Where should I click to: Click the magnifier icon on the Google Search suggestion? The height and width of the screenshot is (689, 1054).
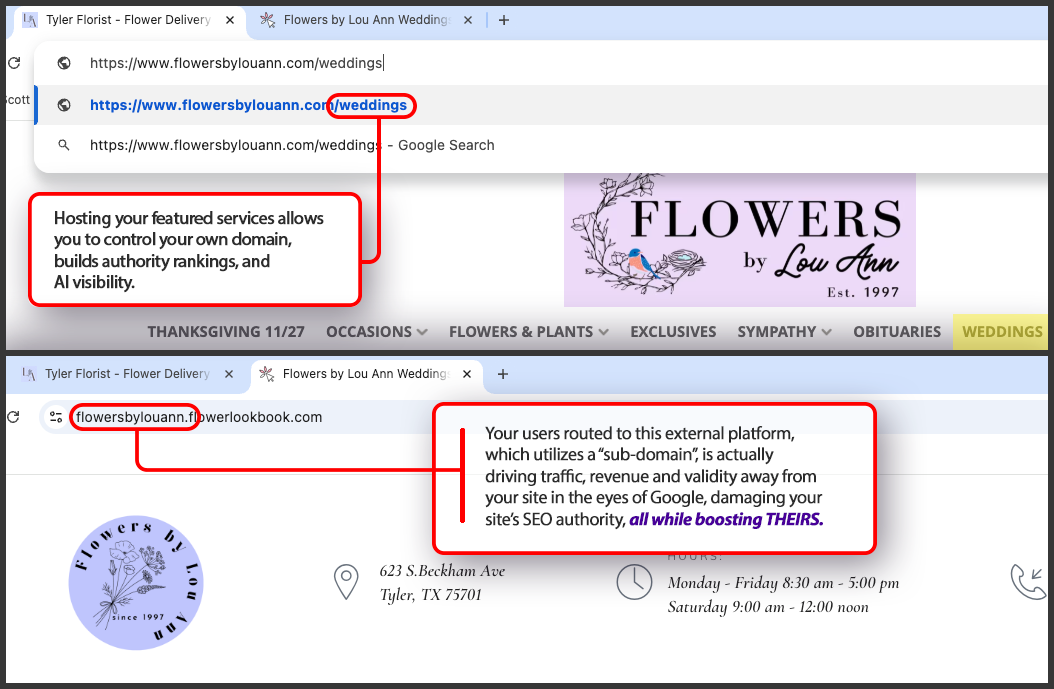pos(64,145)
